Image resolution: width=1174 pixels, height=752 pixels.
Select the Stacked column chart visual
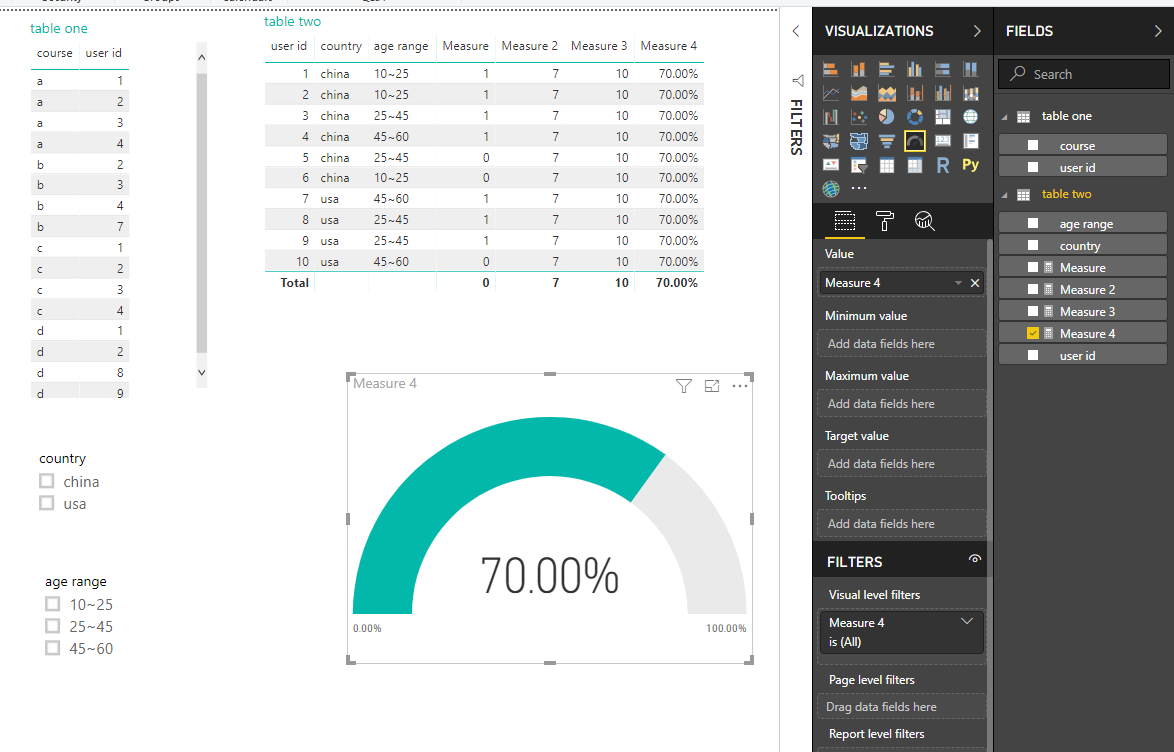tap(859, 70)
